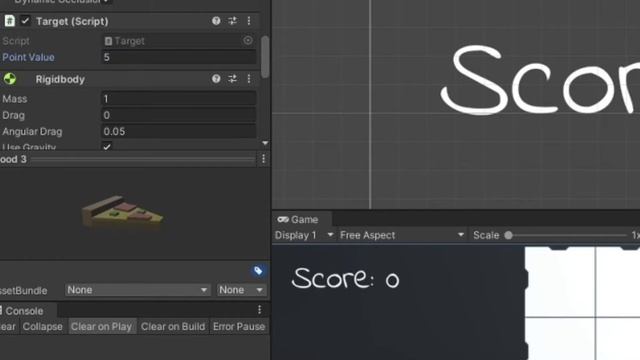The height and width of the screenshot is (360, 640).
Task: Click the Point Value label
Action: [x=28, y=57]
